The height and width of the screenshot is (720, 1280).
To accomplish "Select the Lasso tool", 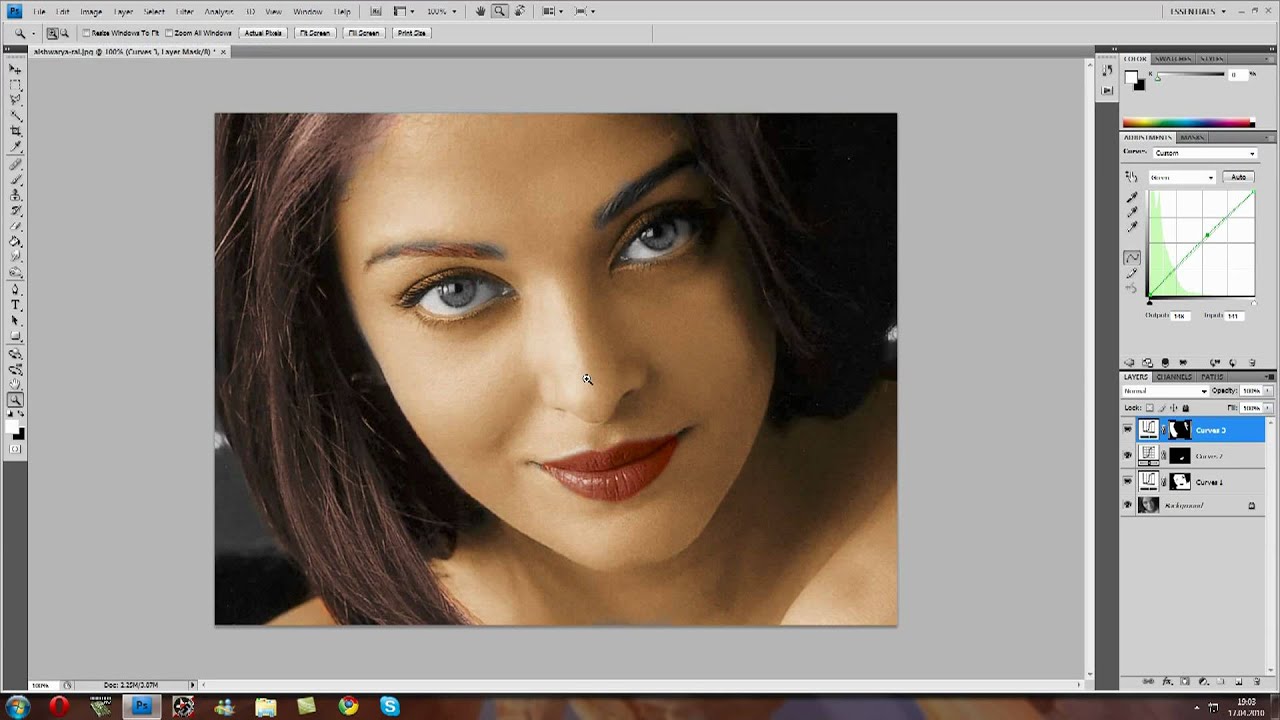I will point(15,100).
